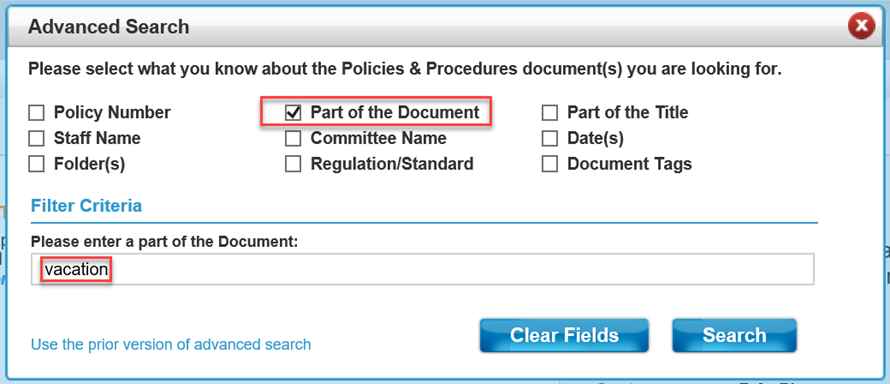Click the 'Document Tags' label text
This screenshot has height=384, width=890.
click(x=629, y=164)
